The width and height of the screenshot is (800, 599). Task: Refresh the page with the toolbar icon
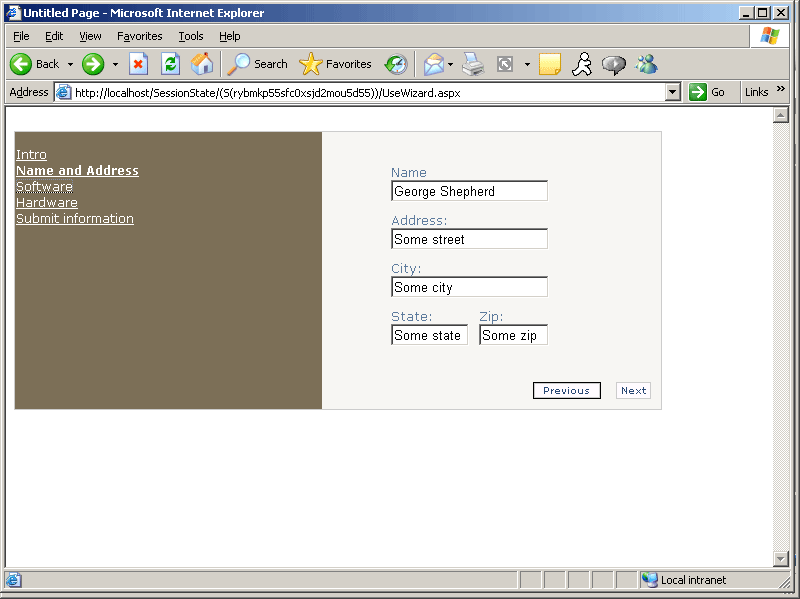click(170, 64)
